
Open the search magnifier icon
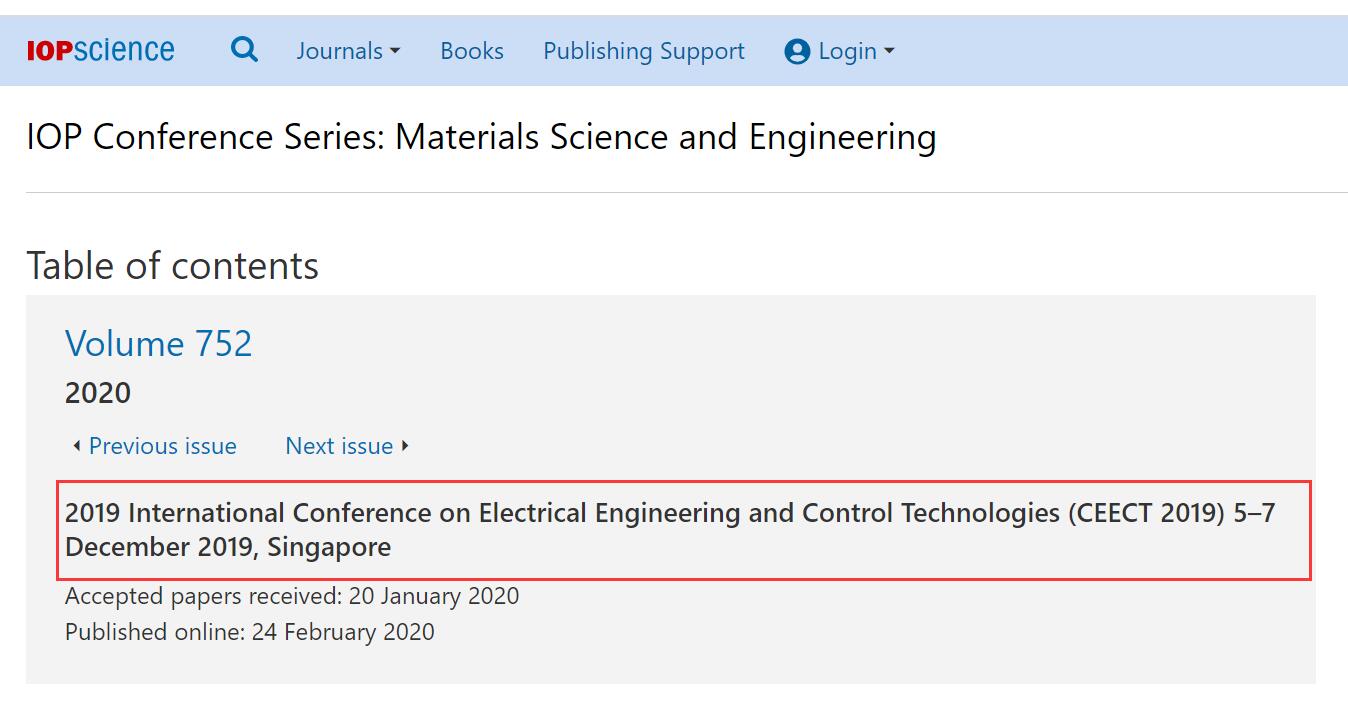(x=244, y=49)
